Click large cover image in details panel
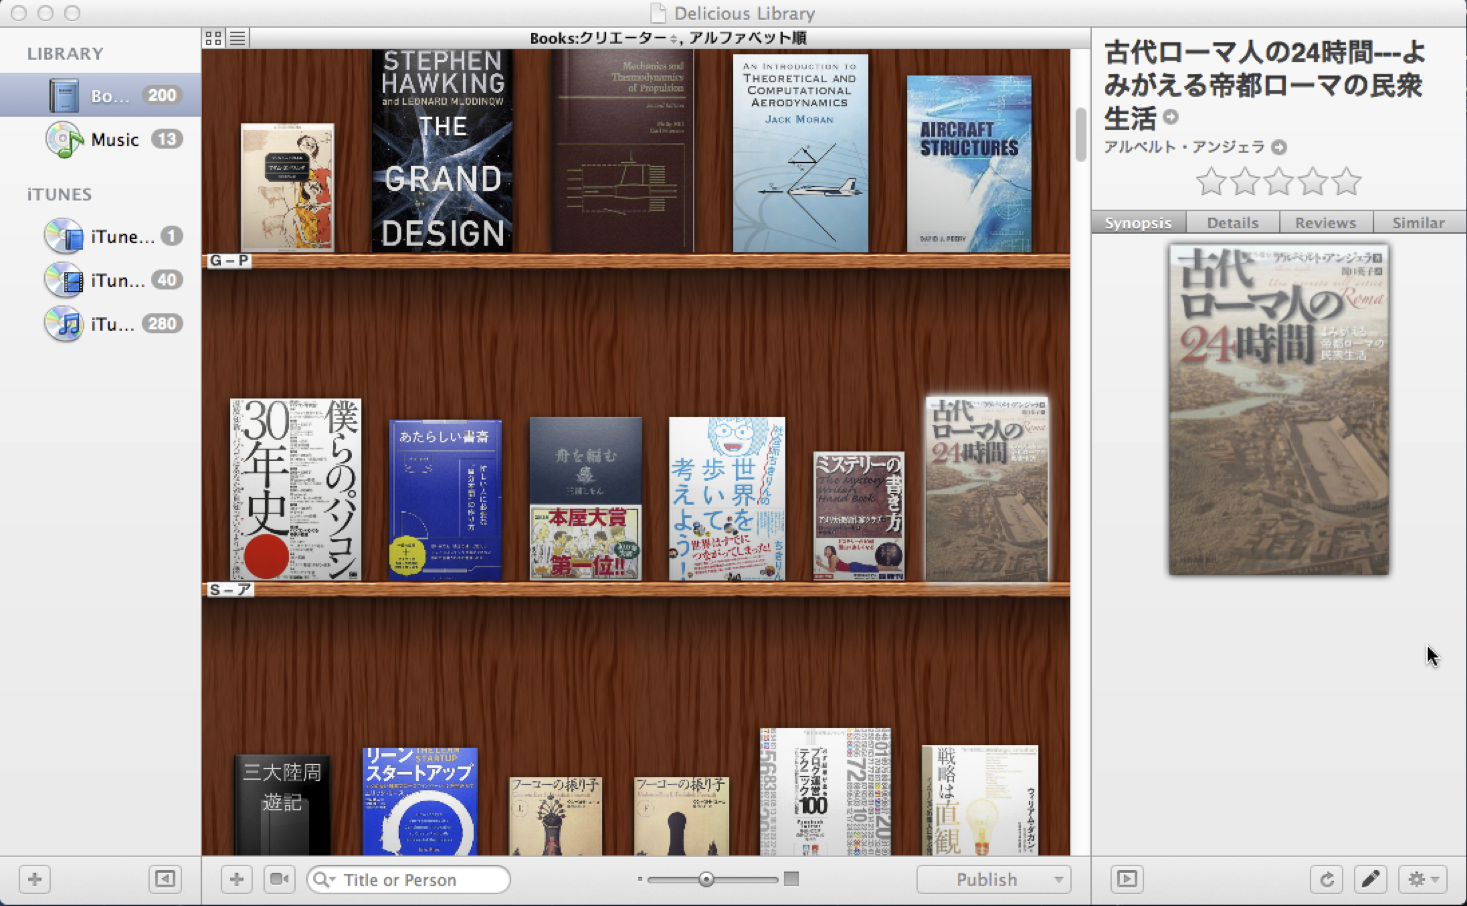This screenshot has height=906, width=1467. point(1279,410)
